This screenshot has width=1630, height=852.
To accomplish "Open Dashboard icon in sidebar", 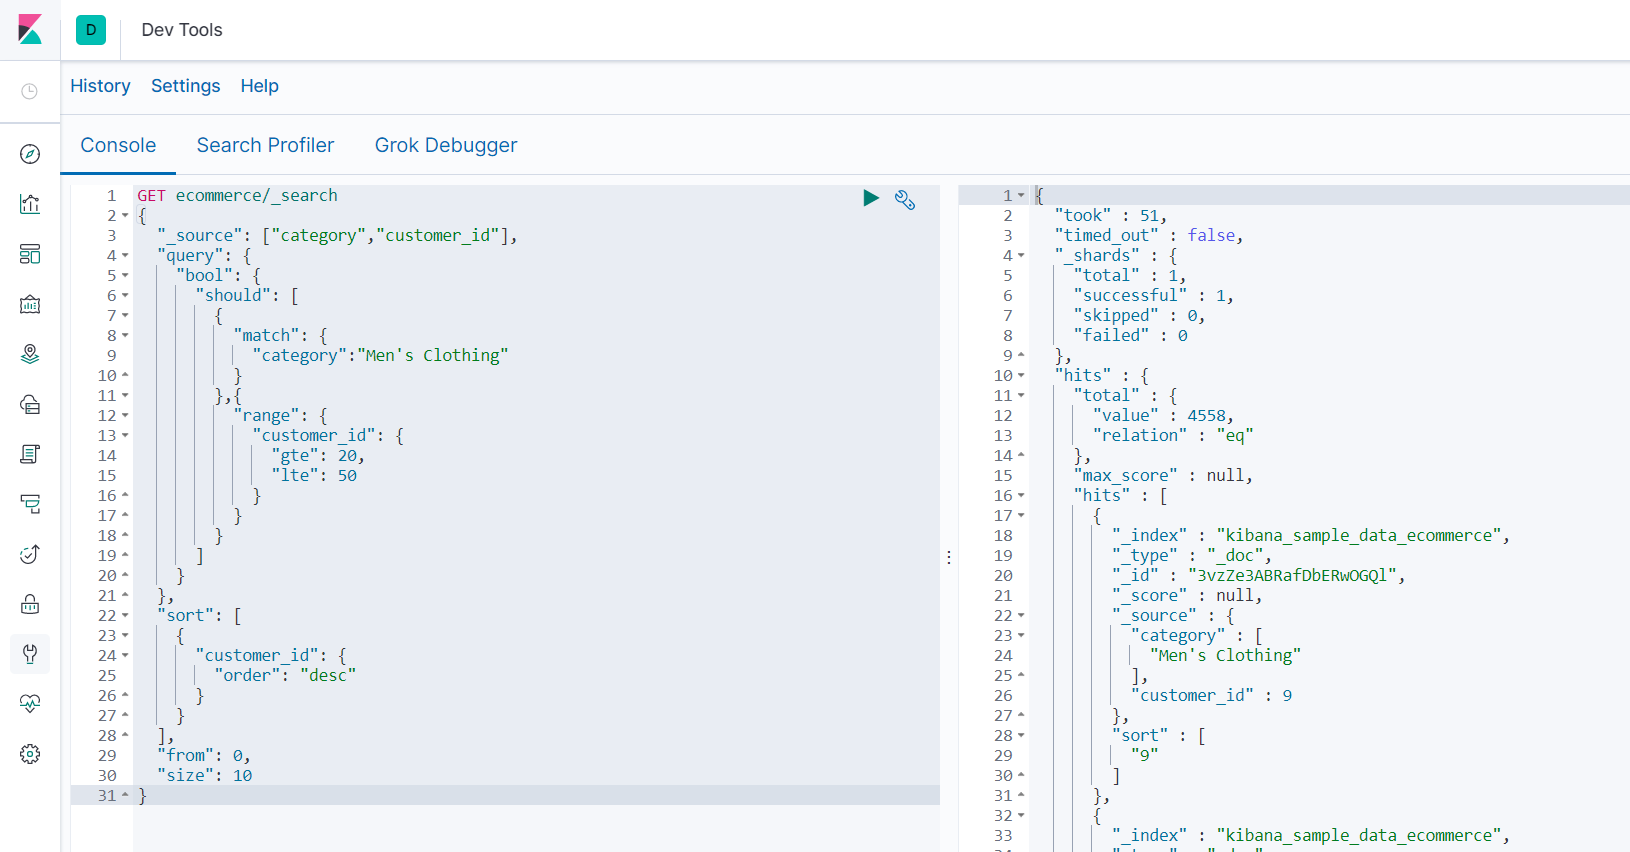I will (30, 254).
